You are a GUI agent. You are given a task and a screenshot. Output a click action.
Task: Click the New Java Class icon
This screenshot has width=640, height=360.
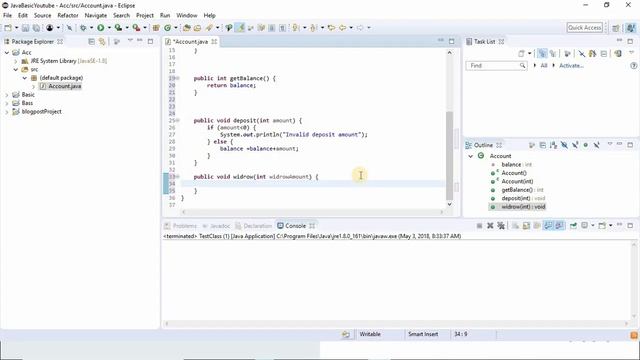click(x=168, y=28)
